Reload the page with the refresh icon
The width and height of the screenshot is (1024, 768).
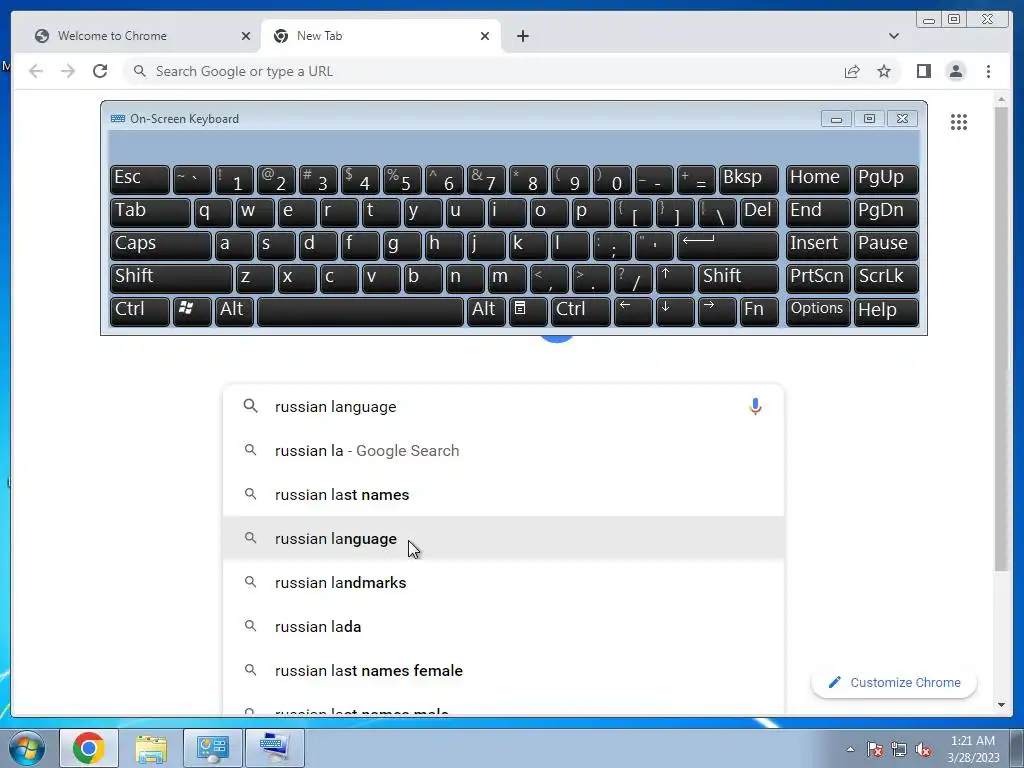100,71
